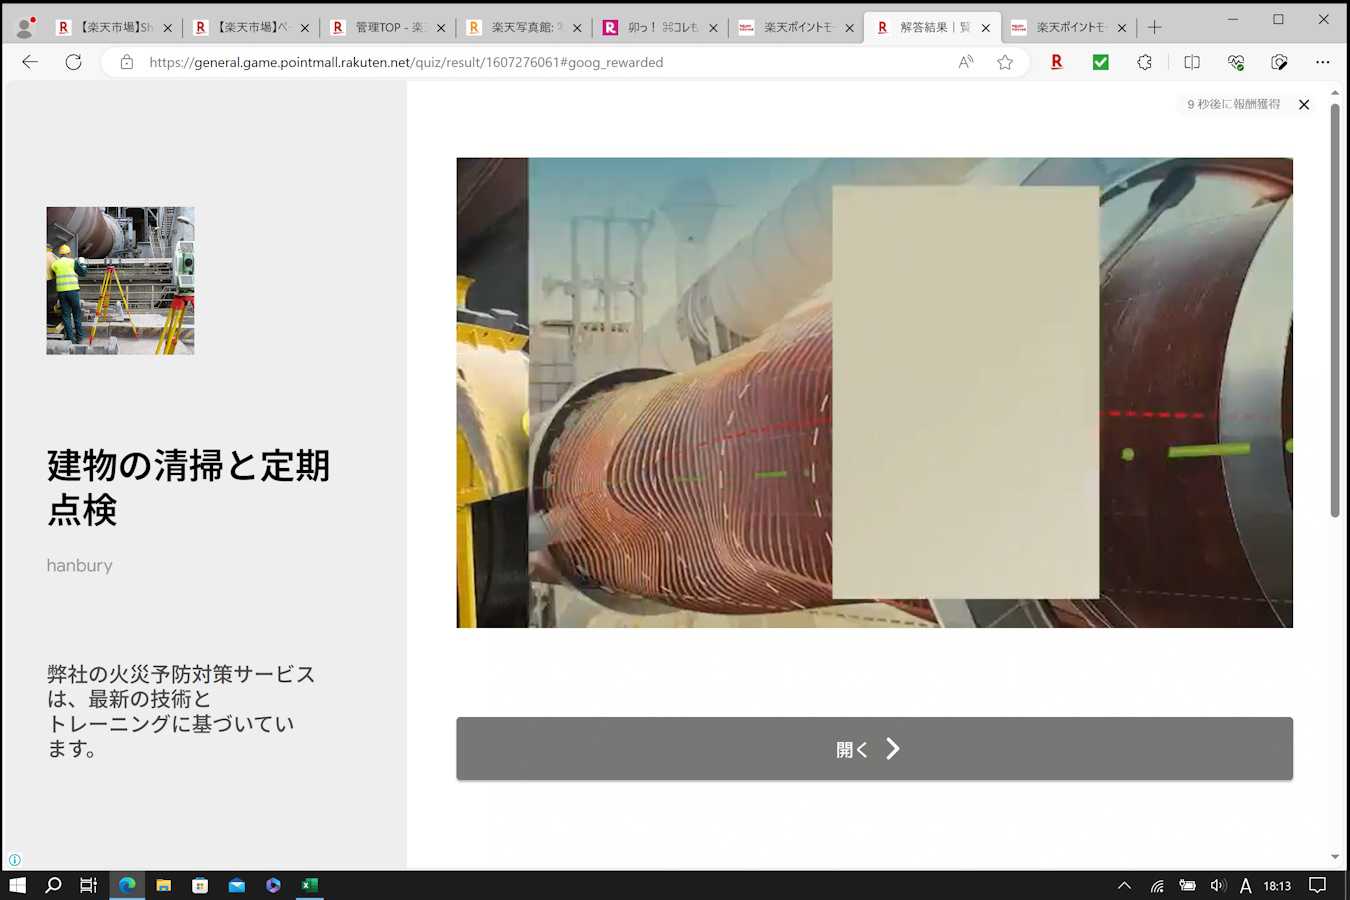Click the URL address bar
The image size is (1350, 900).
point(540,62)
